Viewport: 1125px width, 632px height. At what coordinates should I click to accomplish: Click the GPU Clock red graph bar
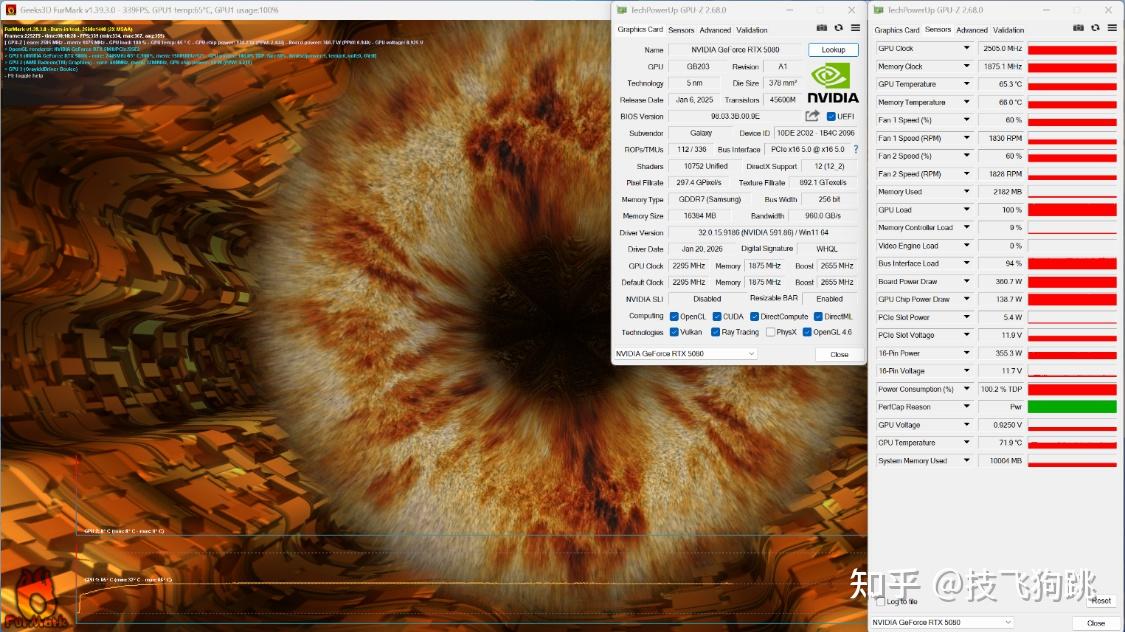coord(1072,49)
